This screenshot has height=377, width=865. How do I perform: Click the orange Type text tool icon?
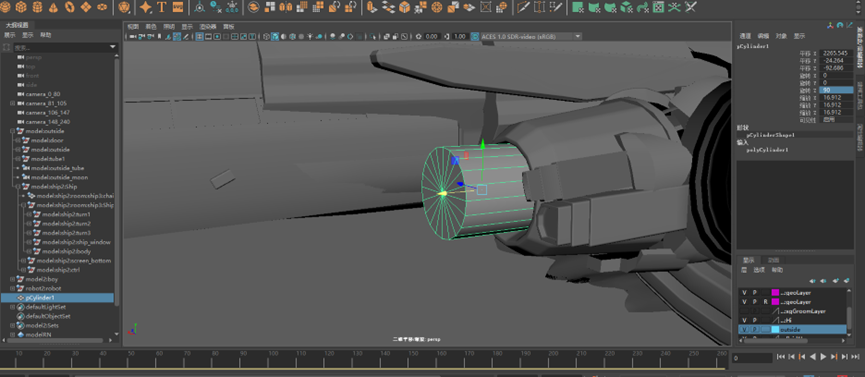tap(162, 7)
